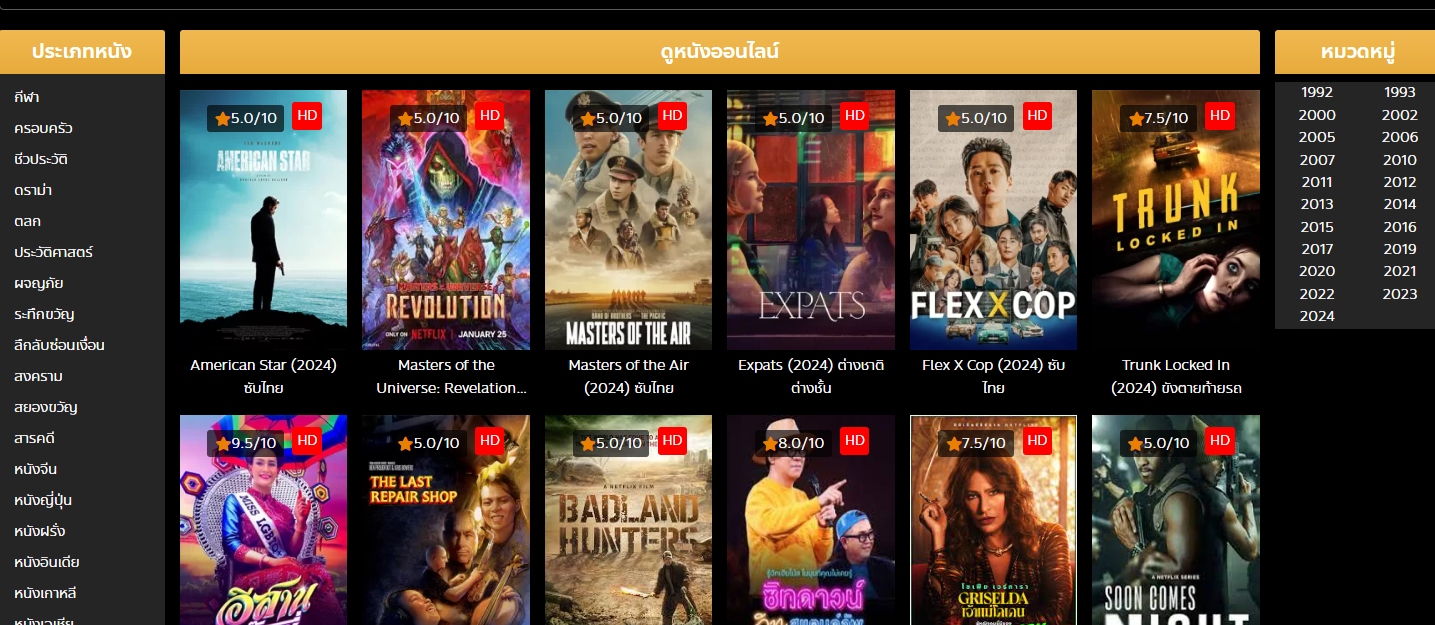The height and width of the screenshot is (625, 1435).
Task: Open the Trunk Locked In (2024) title link
Action: tap(1176, 376)
